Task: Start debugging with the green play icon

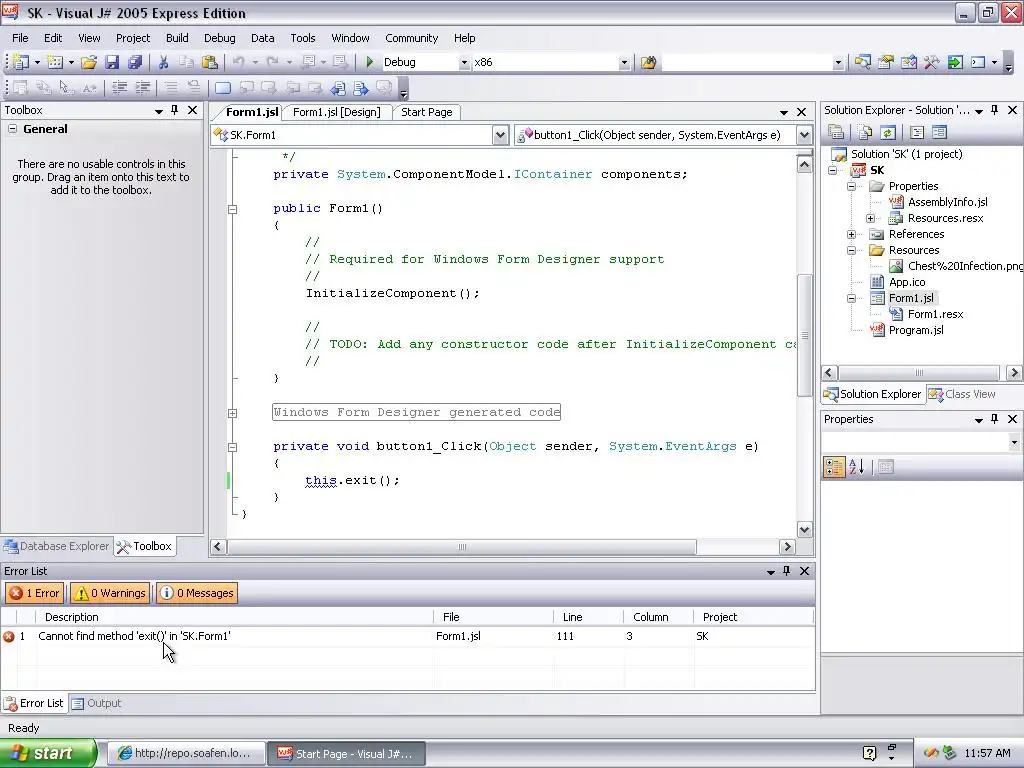Action: click(370, 62)
